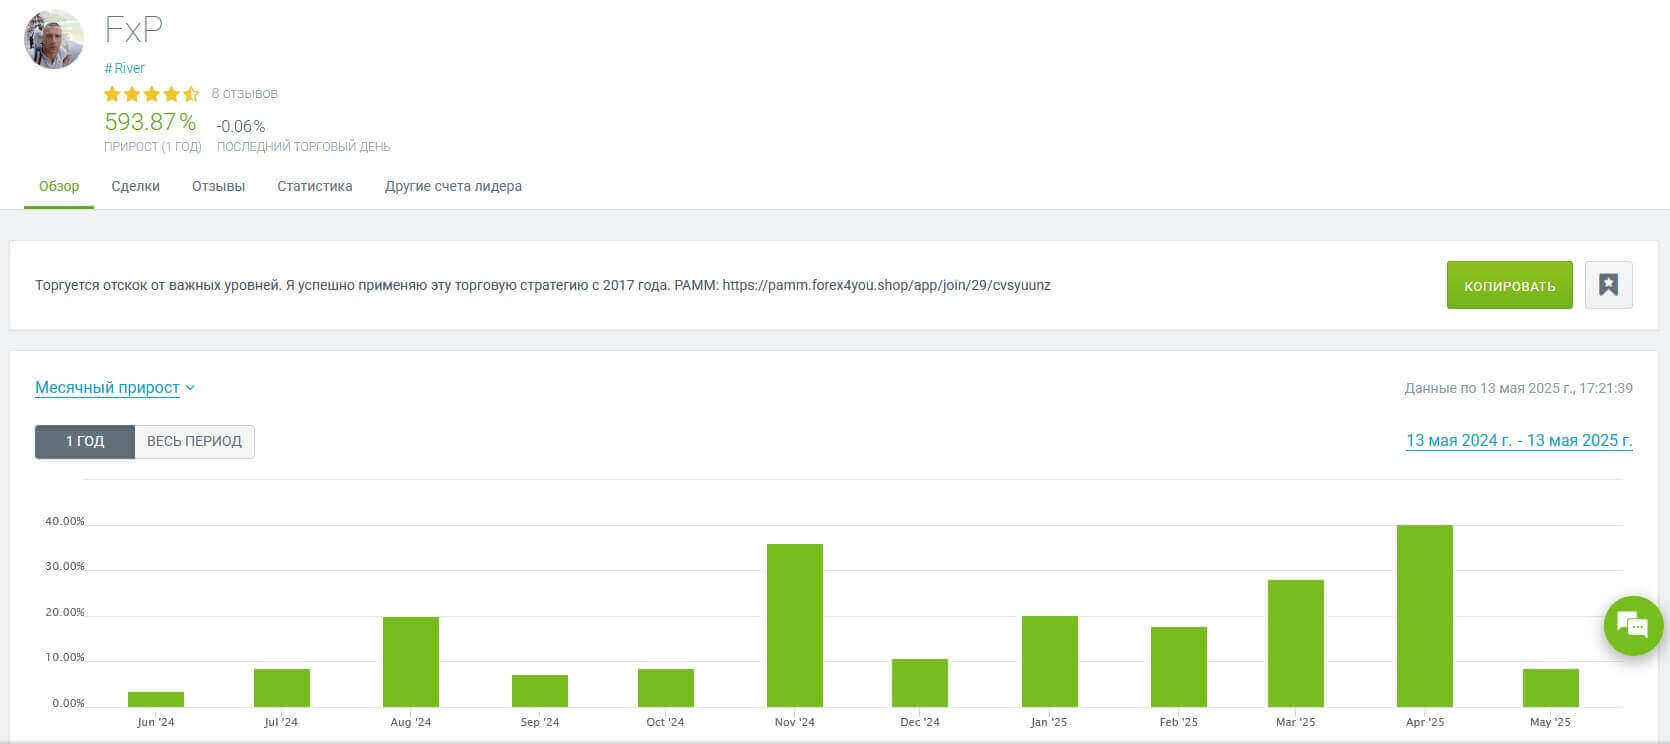
Task: Click the Apr '25 green bar
Action: click(x=1424, y=616)
